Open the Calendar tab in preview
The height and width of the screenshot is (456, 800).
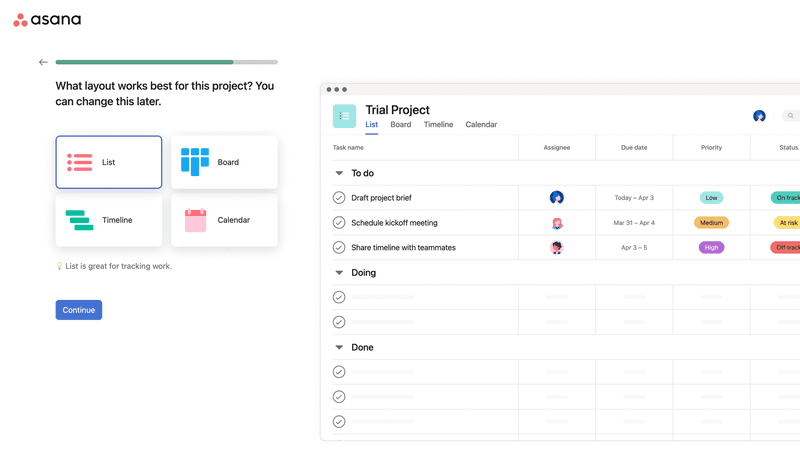point(481,125)
